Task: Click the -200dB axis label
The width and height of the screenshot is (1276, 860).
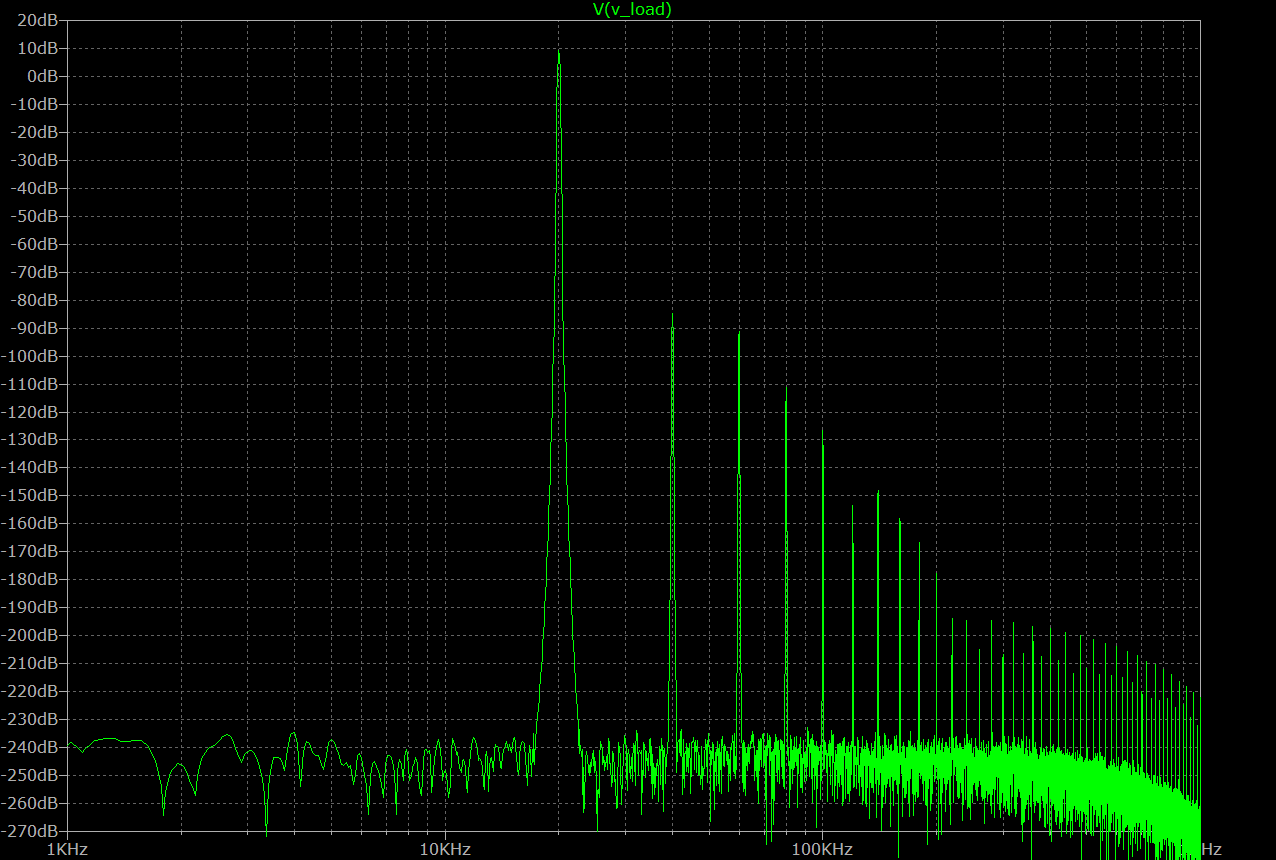Action: [x=31, y=635]
